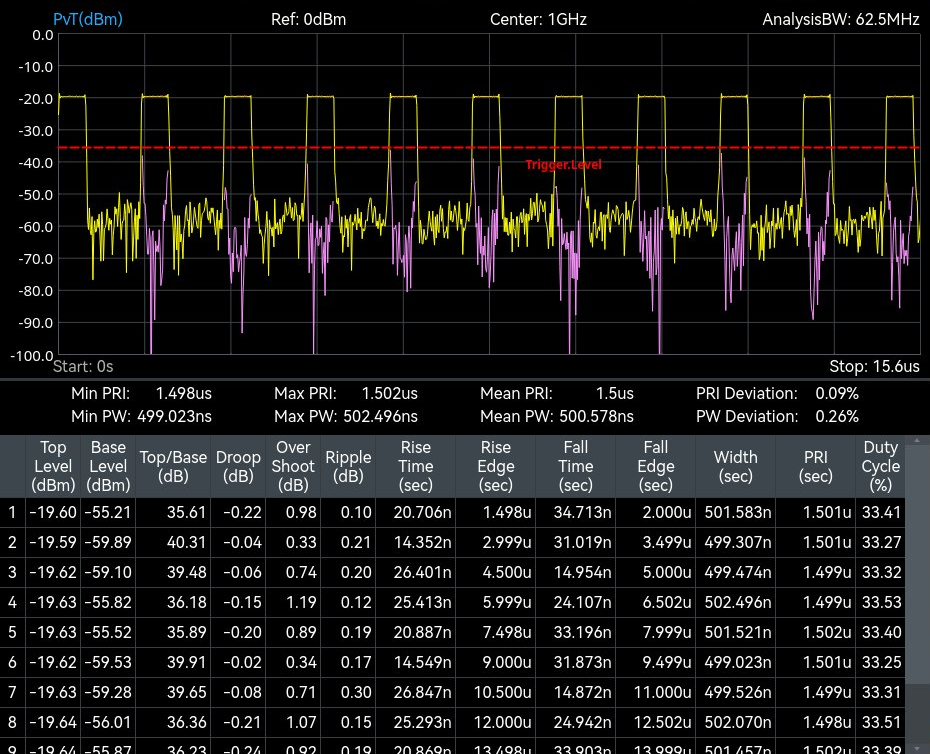
Task: Click the Fall Edge (sec) column header
Action: pos(656,466)
